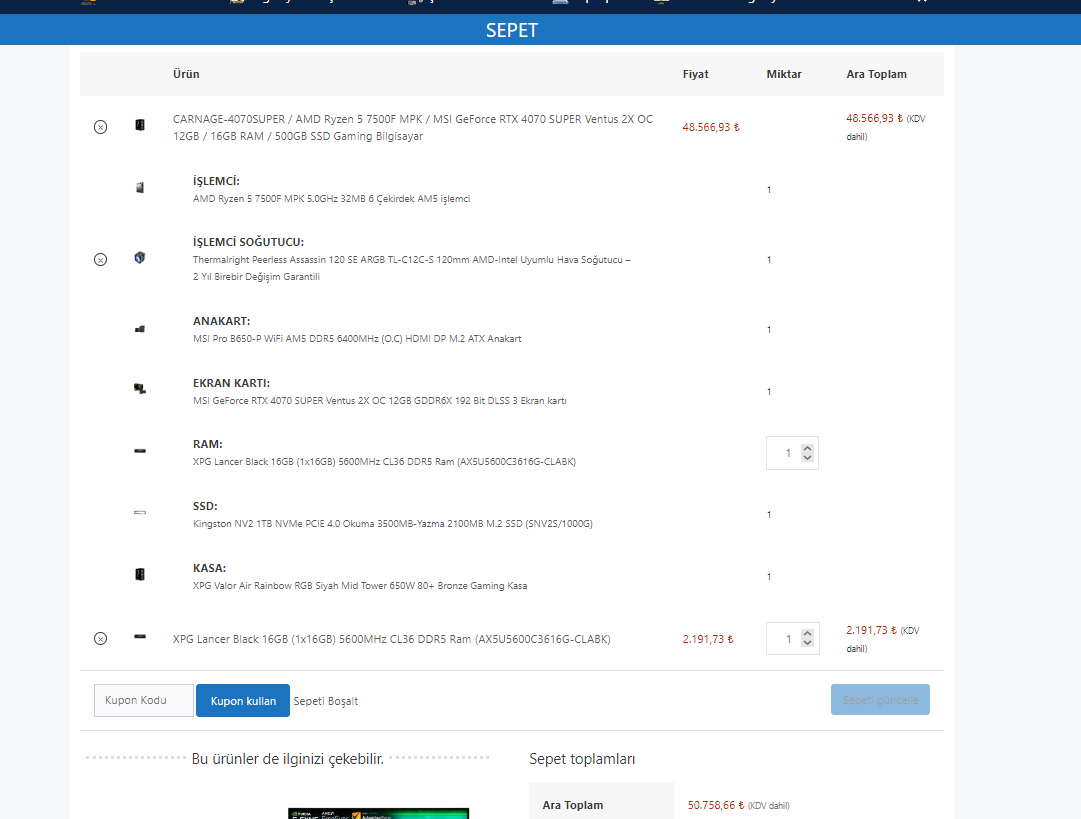The image size is (1081, 819).
Task: Increase quantity of RAM component in CARNAGE build
Action: tap(807, 448)
